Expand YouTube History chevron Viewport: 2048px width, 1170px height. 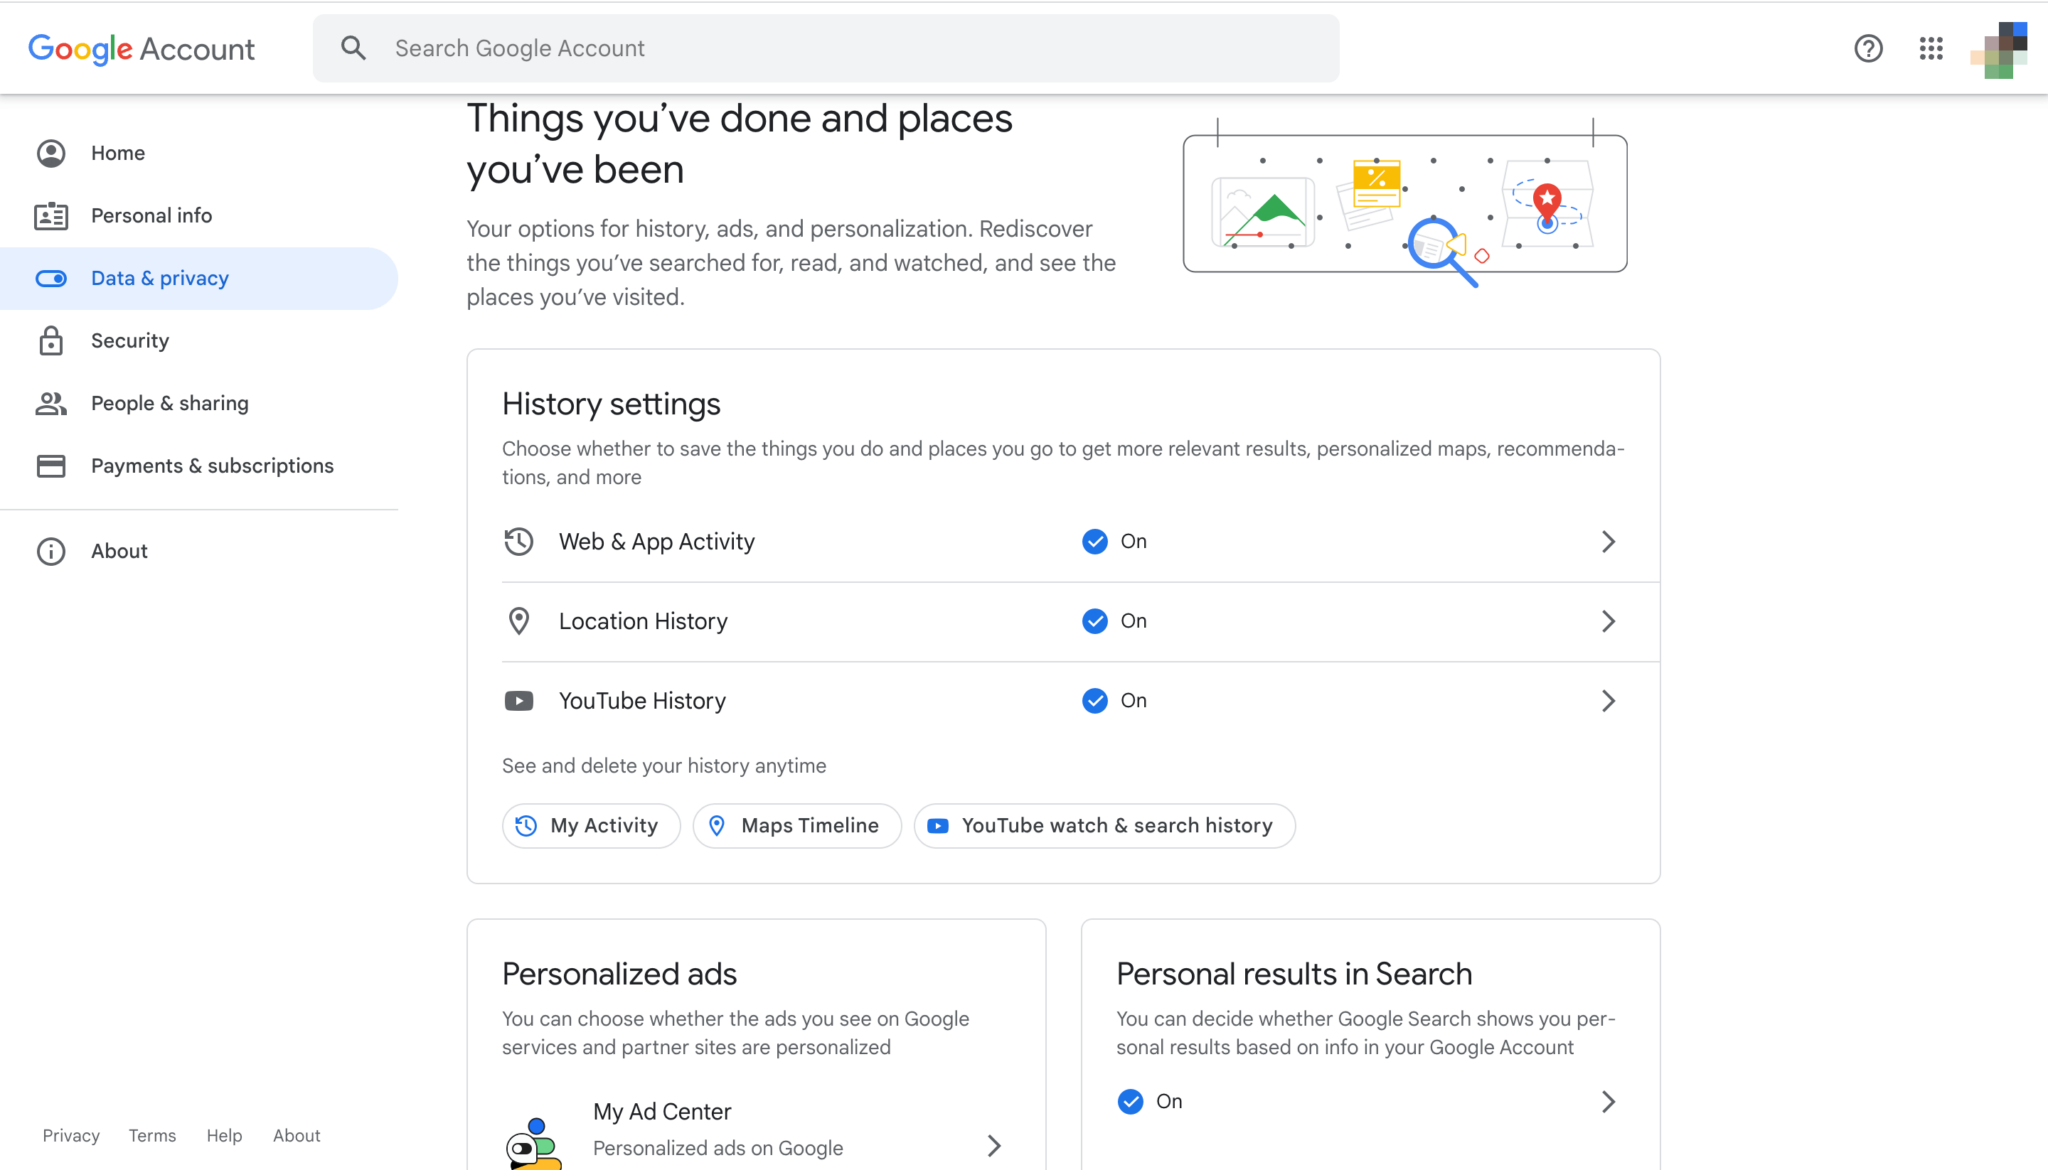coord(1608,701)
